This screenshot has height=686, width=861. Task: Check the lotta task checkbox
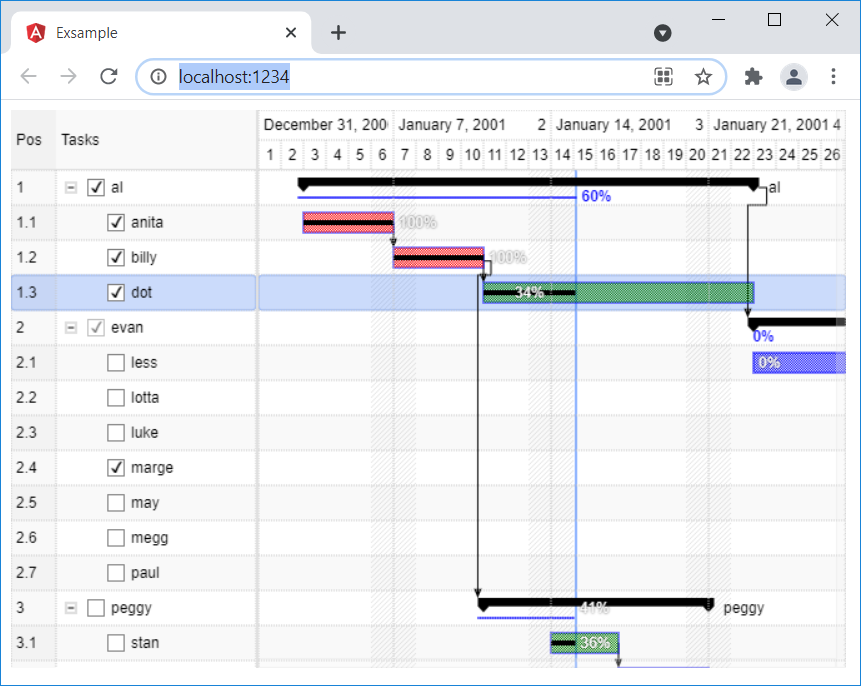pyautogui.click(x=116, y=398)
